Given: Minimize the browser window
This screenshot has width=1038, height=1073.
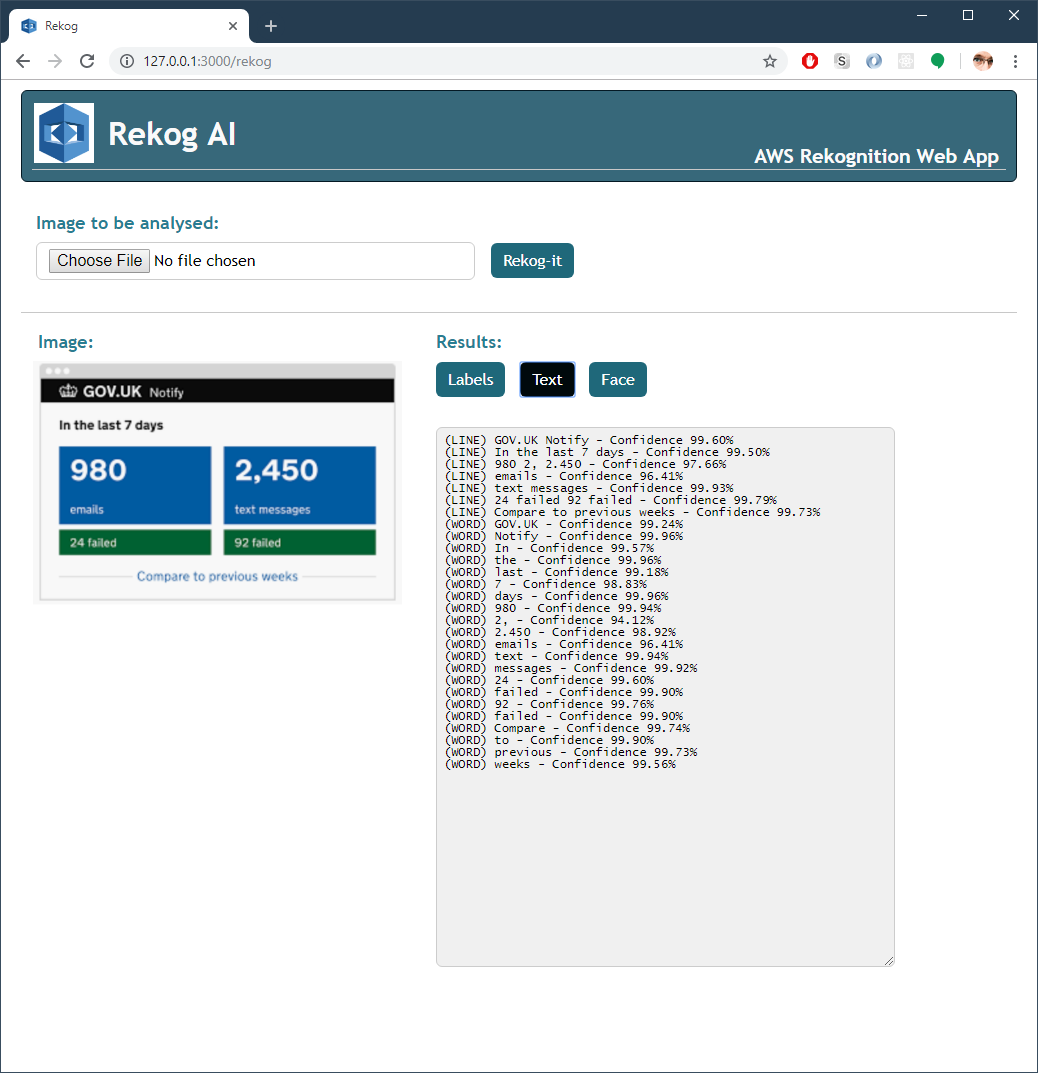Looking at the screenshot, I should (x=922, y=15).
